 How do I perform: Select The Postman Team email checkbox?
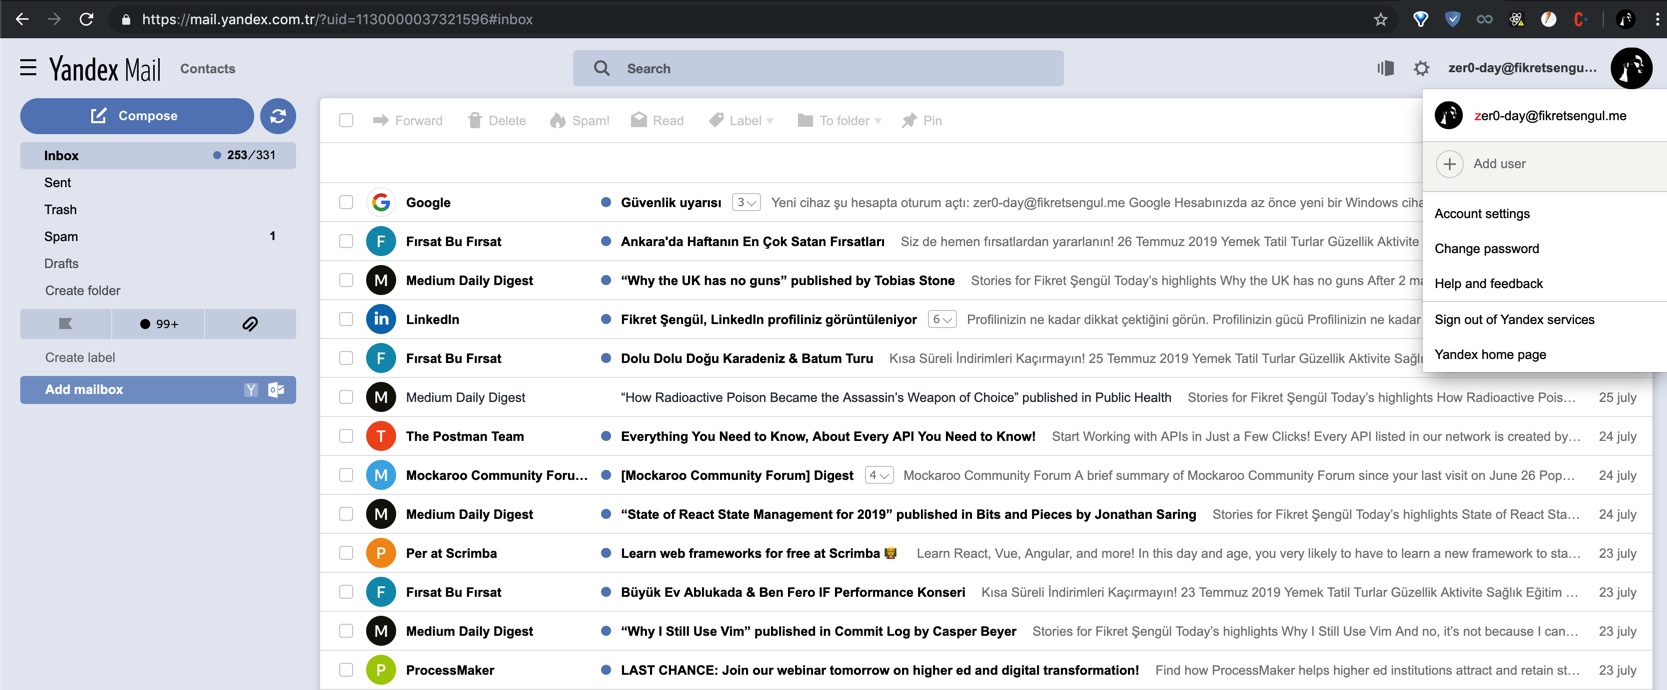[346, 436]
